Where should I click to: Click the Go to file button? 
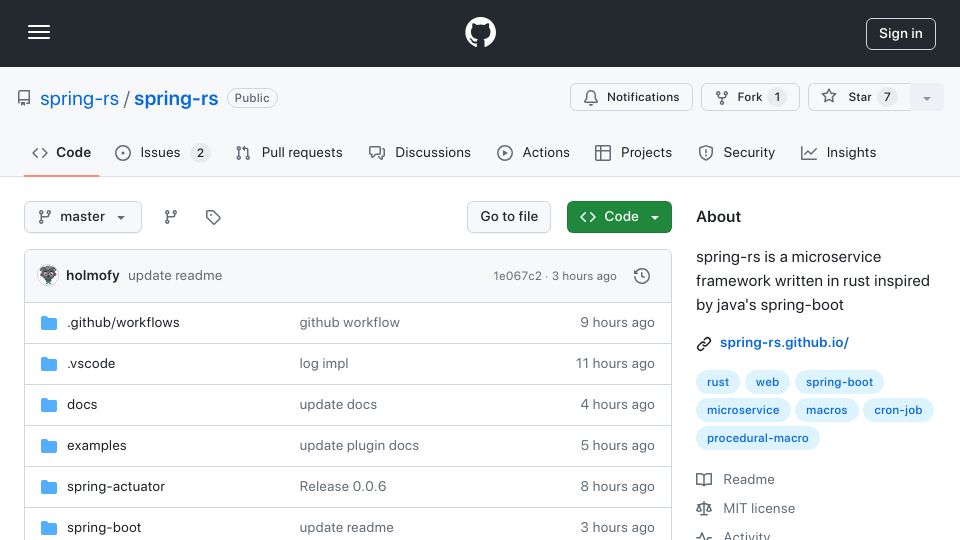(x=509, y=217)
